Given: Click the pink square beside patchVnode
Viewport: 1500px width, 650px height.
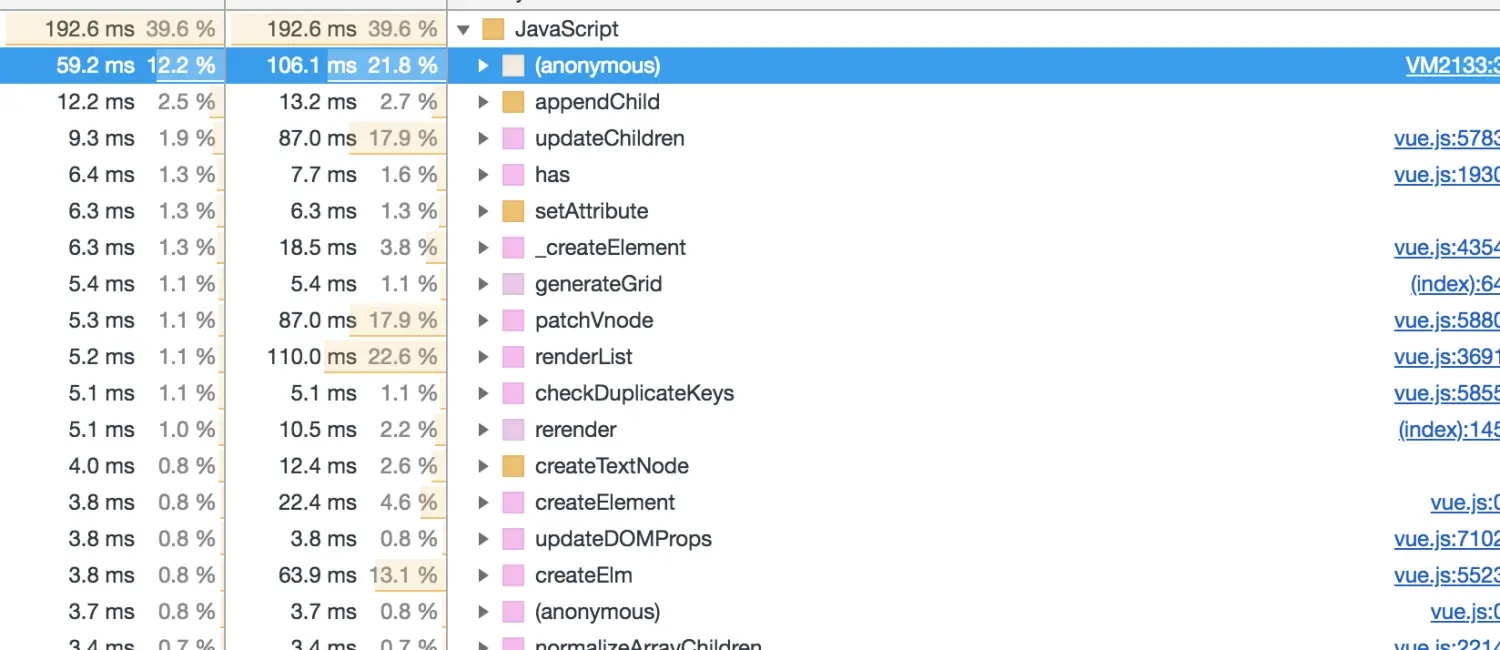Looking at the screenshot, I should tap(513, 321).
